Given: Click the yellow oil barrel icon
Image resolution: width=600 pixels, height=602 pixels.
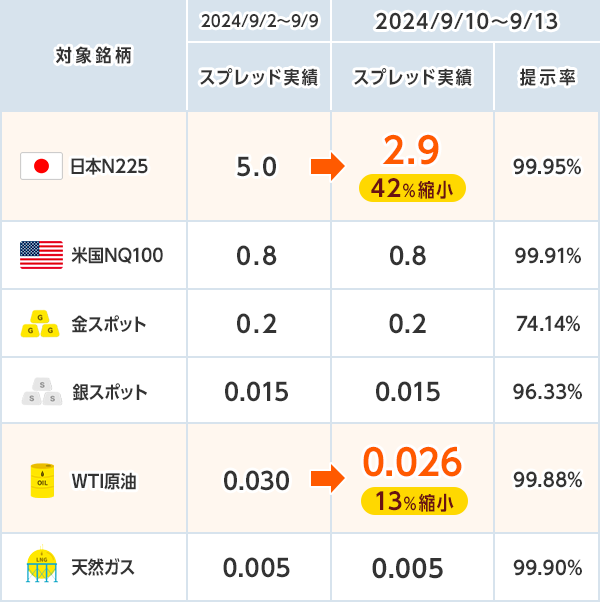Looking at the screenshot, I should pyautogui.click(x=42, y=480).
